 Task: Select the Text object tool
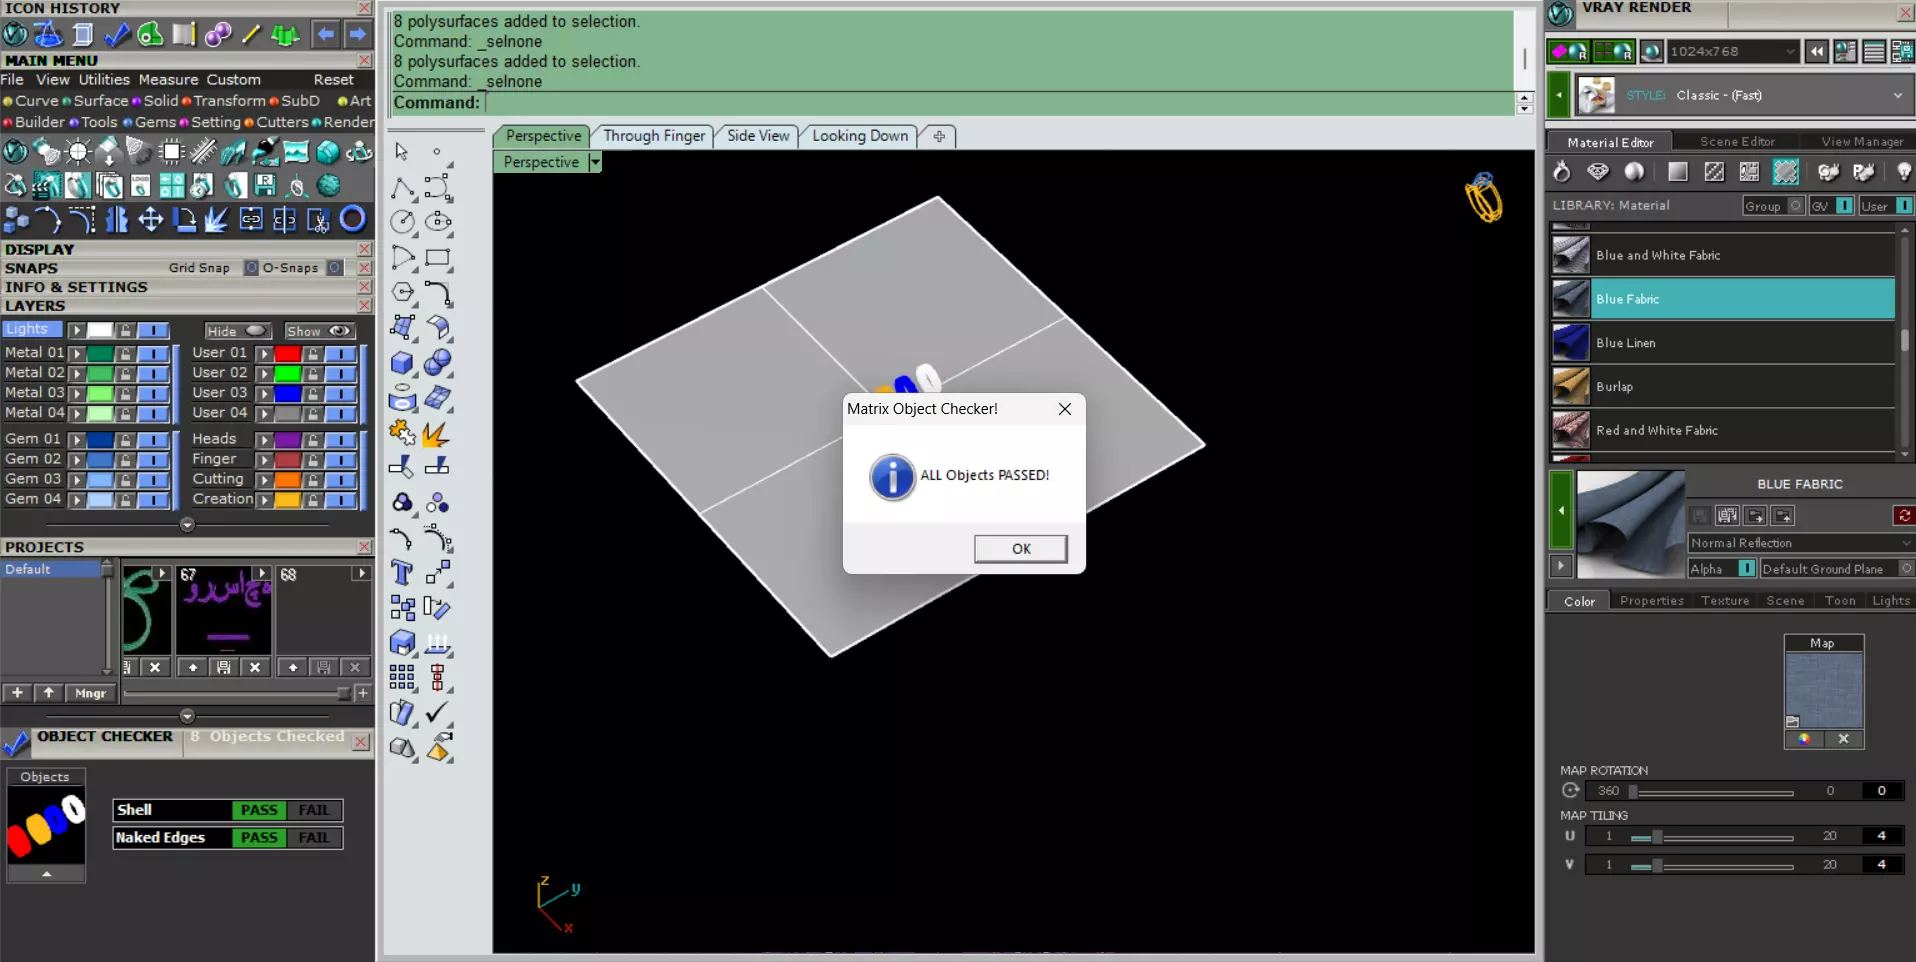[x=402, y=573]
